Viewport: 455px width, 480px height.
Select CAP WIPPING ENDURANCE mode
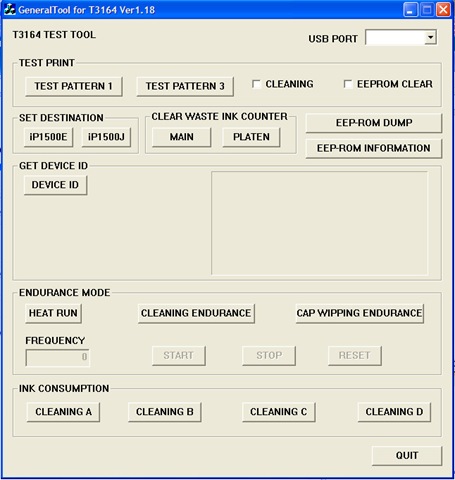tap(360, 313)
